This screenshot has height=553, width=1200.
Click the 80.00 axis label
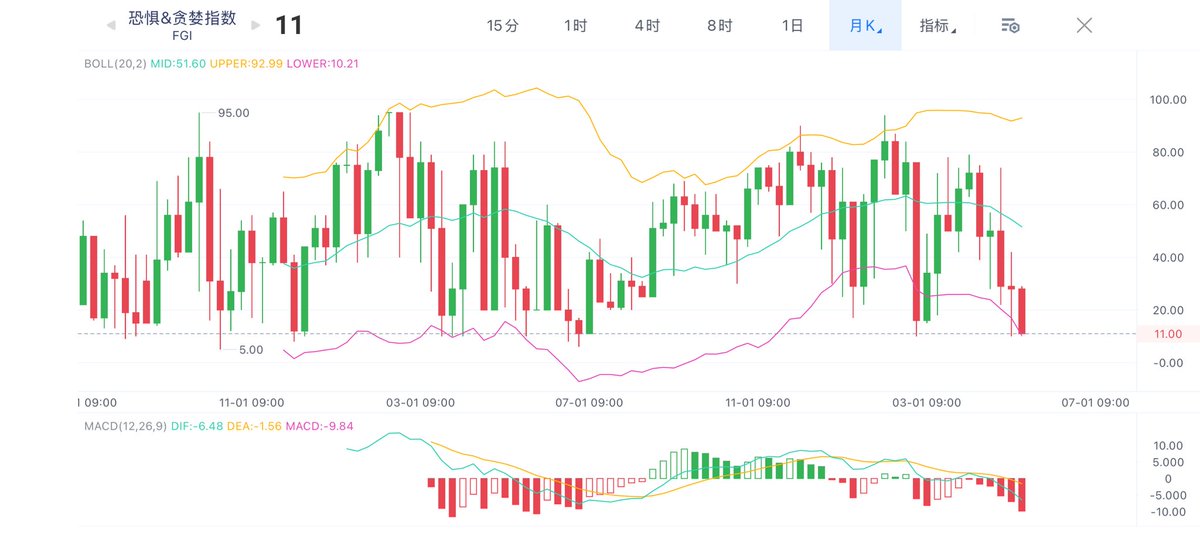coord(1169,153)
